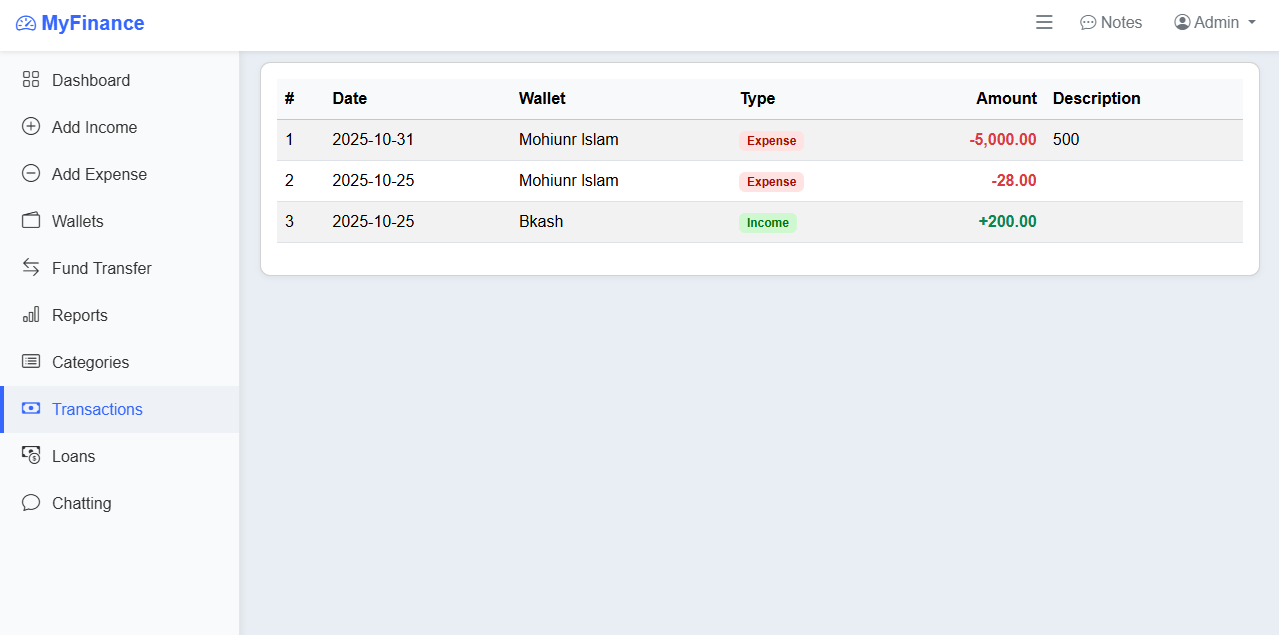Click the MyFinance logo link
1279x635 pixels.
81,23
